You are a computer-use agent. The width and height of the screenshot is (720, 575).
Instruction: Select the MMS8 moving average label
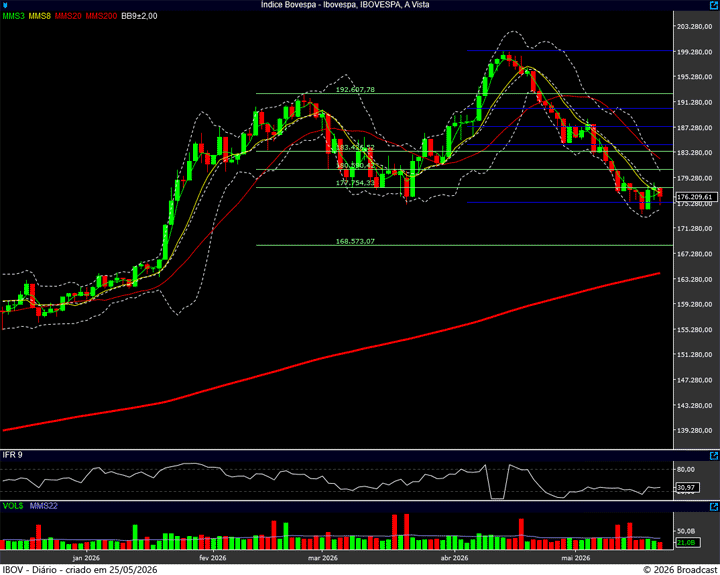(39, 16)
